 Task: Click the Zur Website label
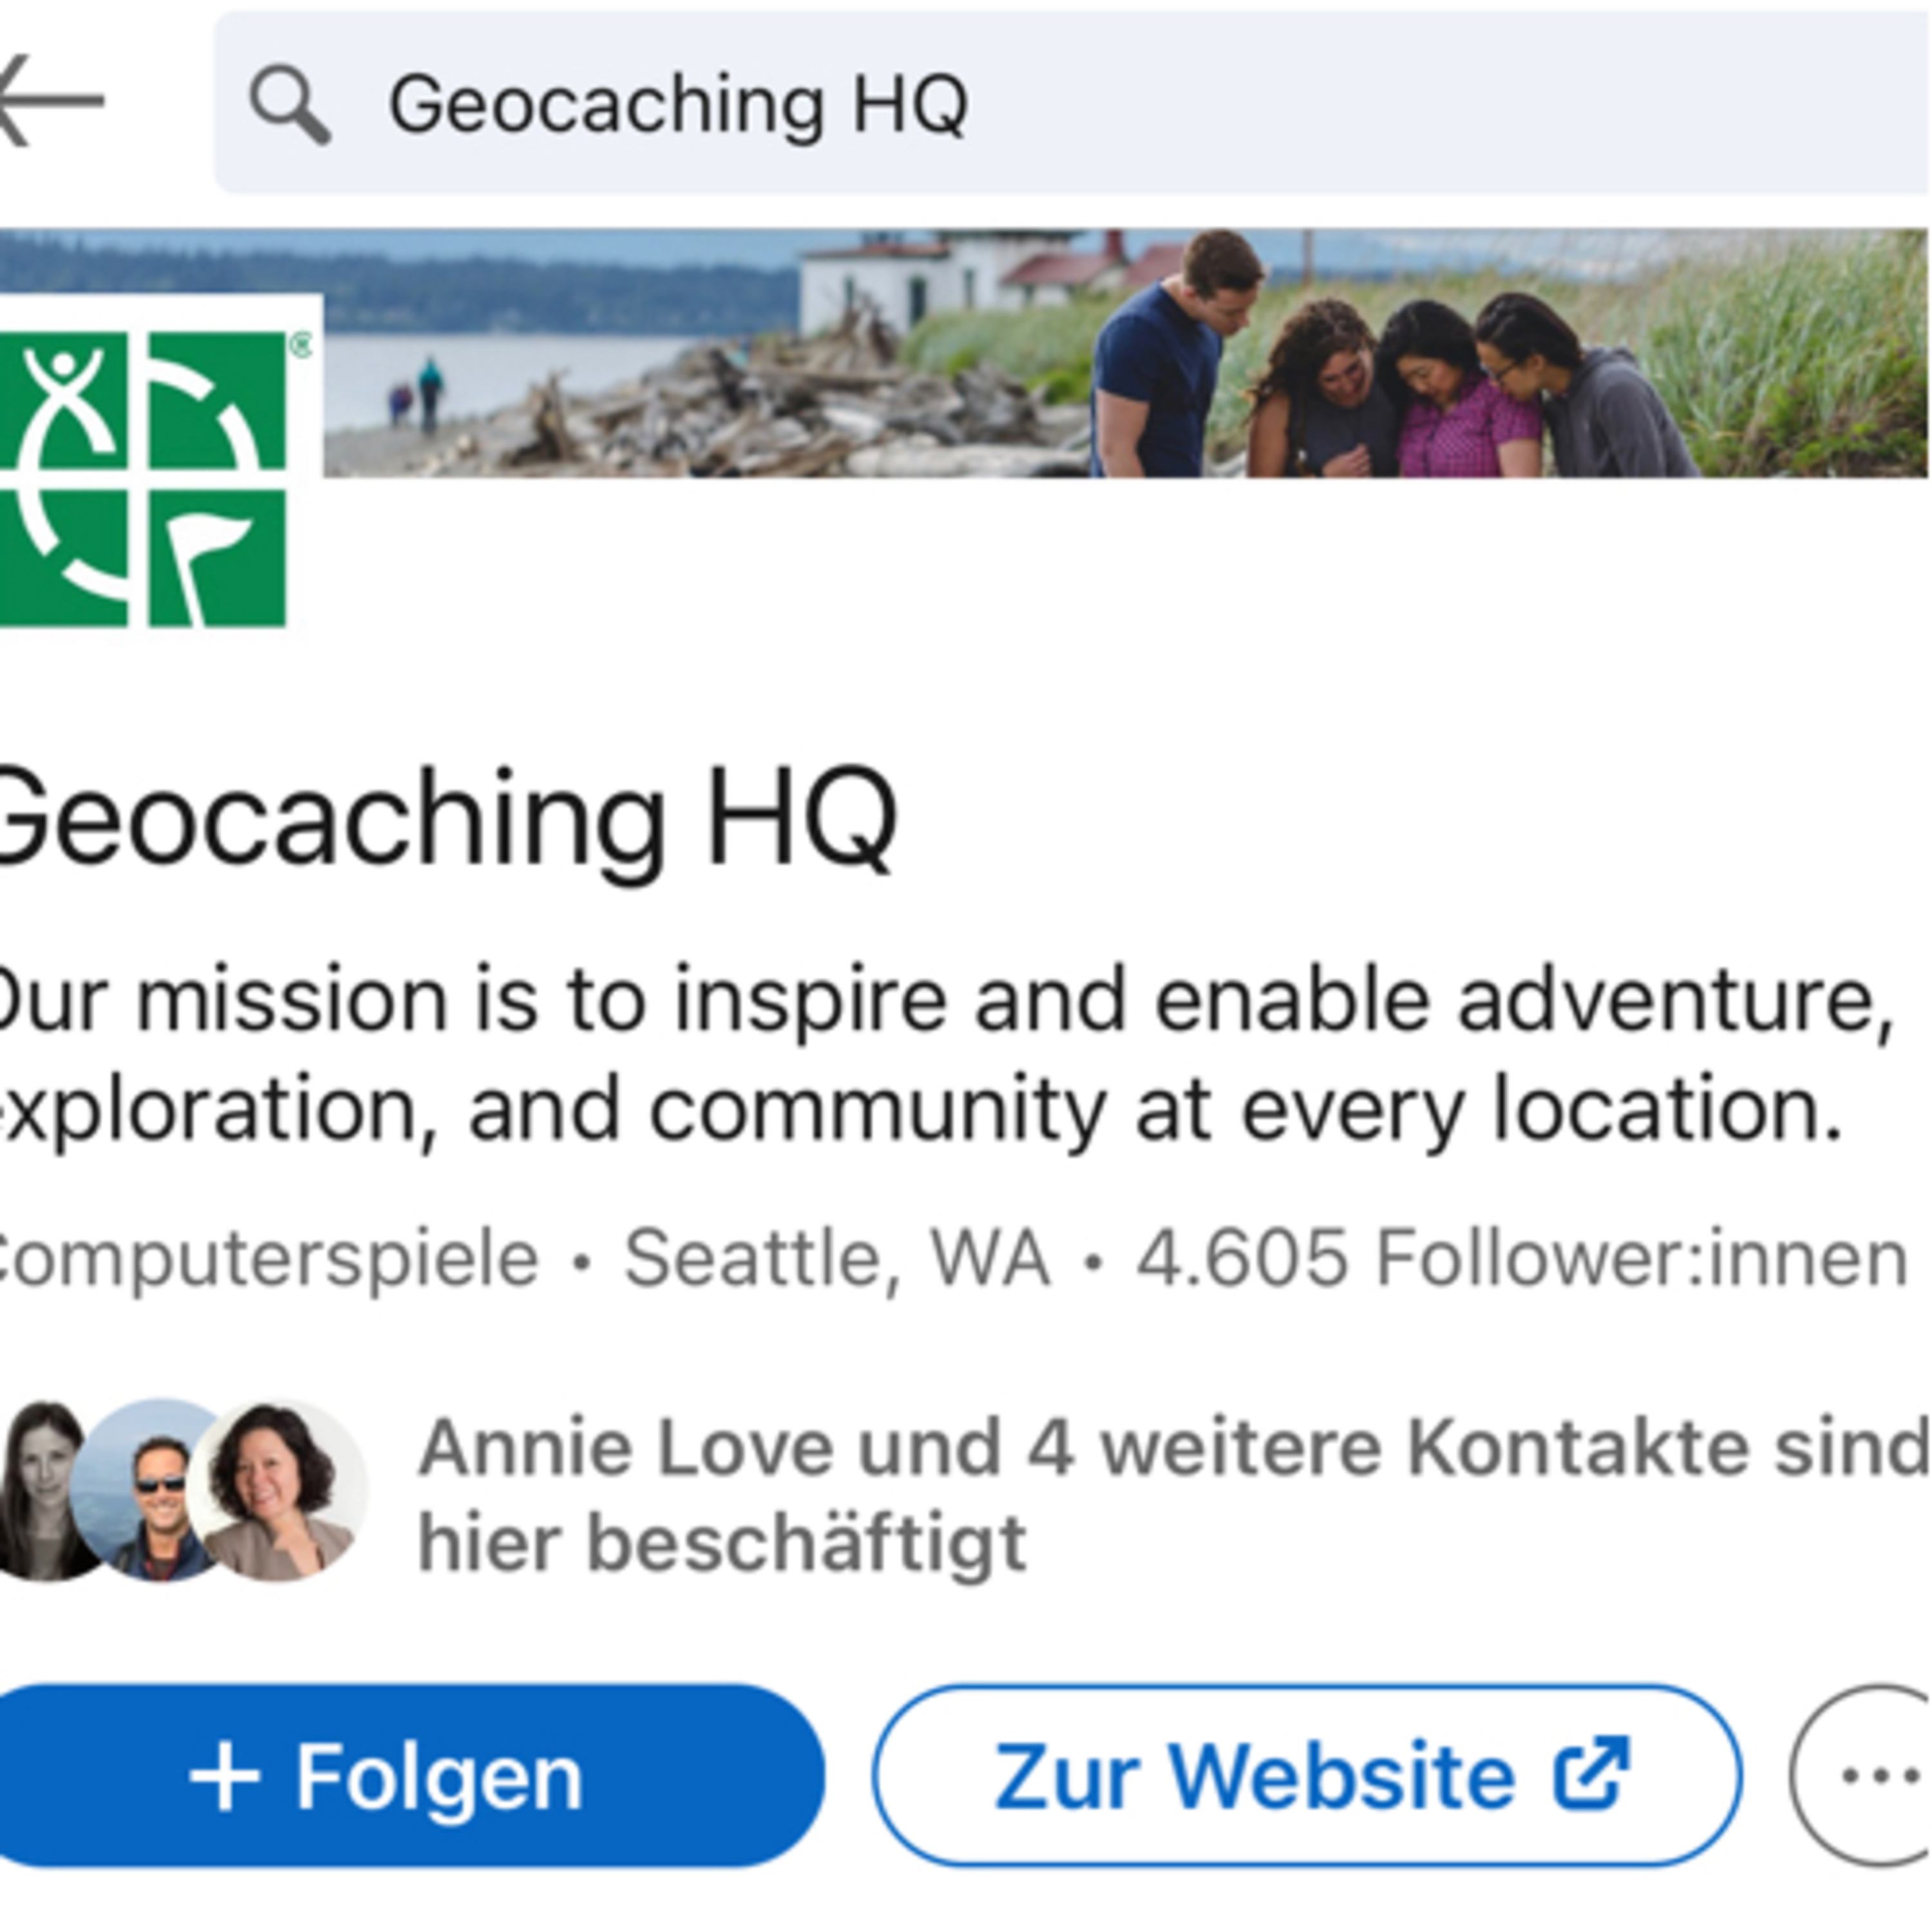click(1254, 1777)
